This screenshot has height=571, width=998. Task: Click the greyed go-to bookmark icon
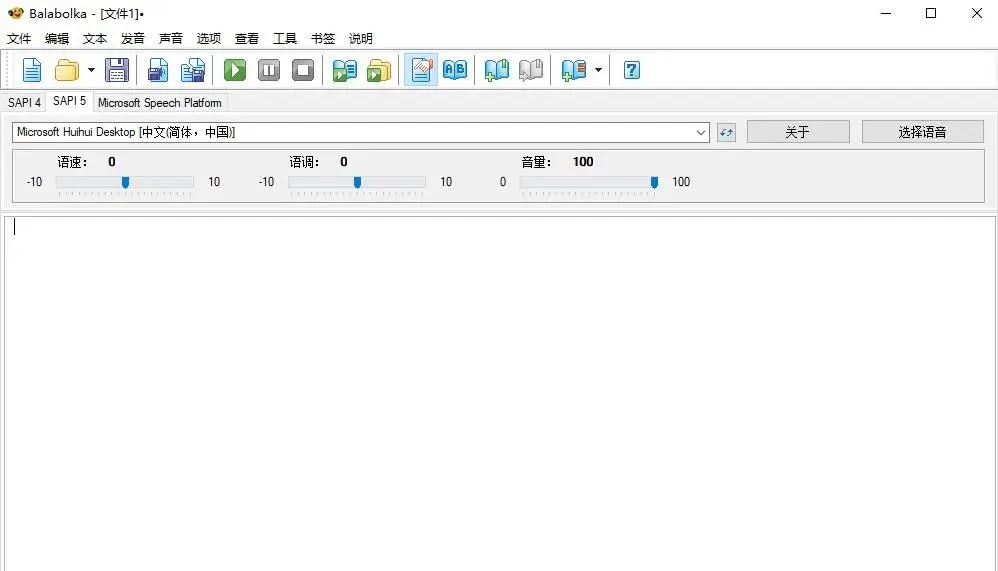531,70
